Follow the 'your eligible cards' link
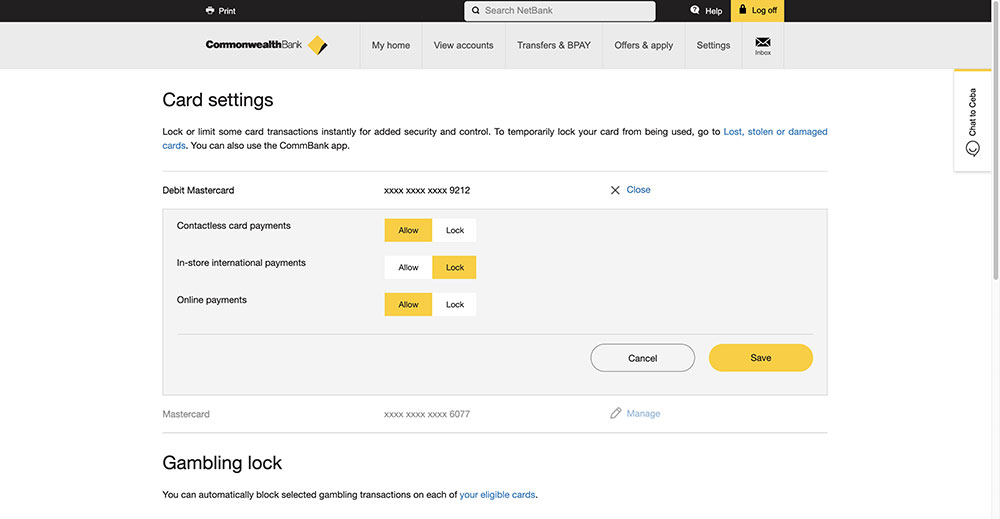 pyautogui.click(x=497, y=495)
